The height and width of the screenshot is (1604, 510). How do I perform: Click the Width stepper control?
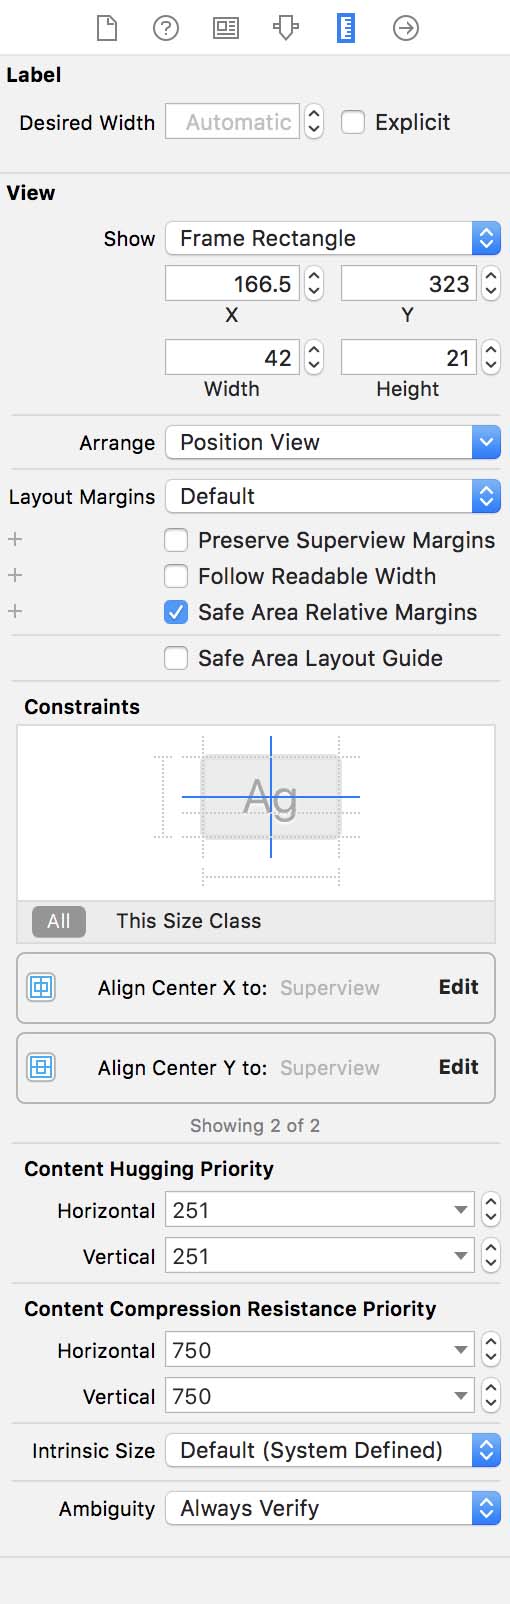[x=314, y=358]
